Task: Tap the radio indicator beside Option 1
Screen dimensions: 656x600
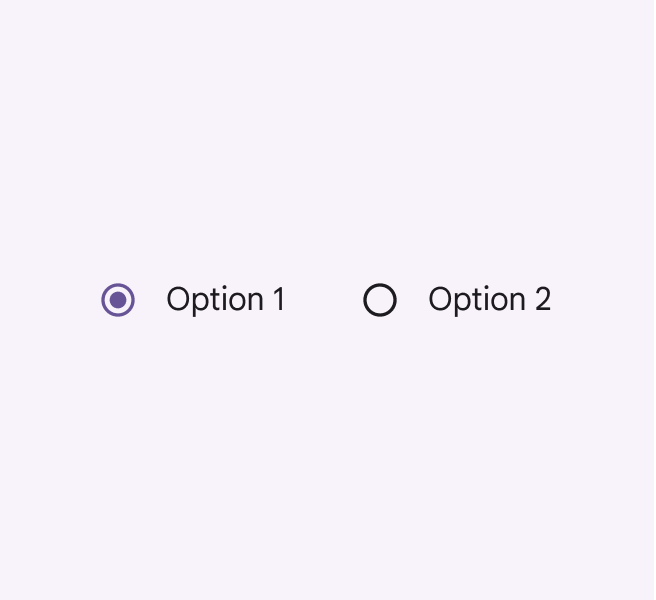Action: tap(118, 300)
